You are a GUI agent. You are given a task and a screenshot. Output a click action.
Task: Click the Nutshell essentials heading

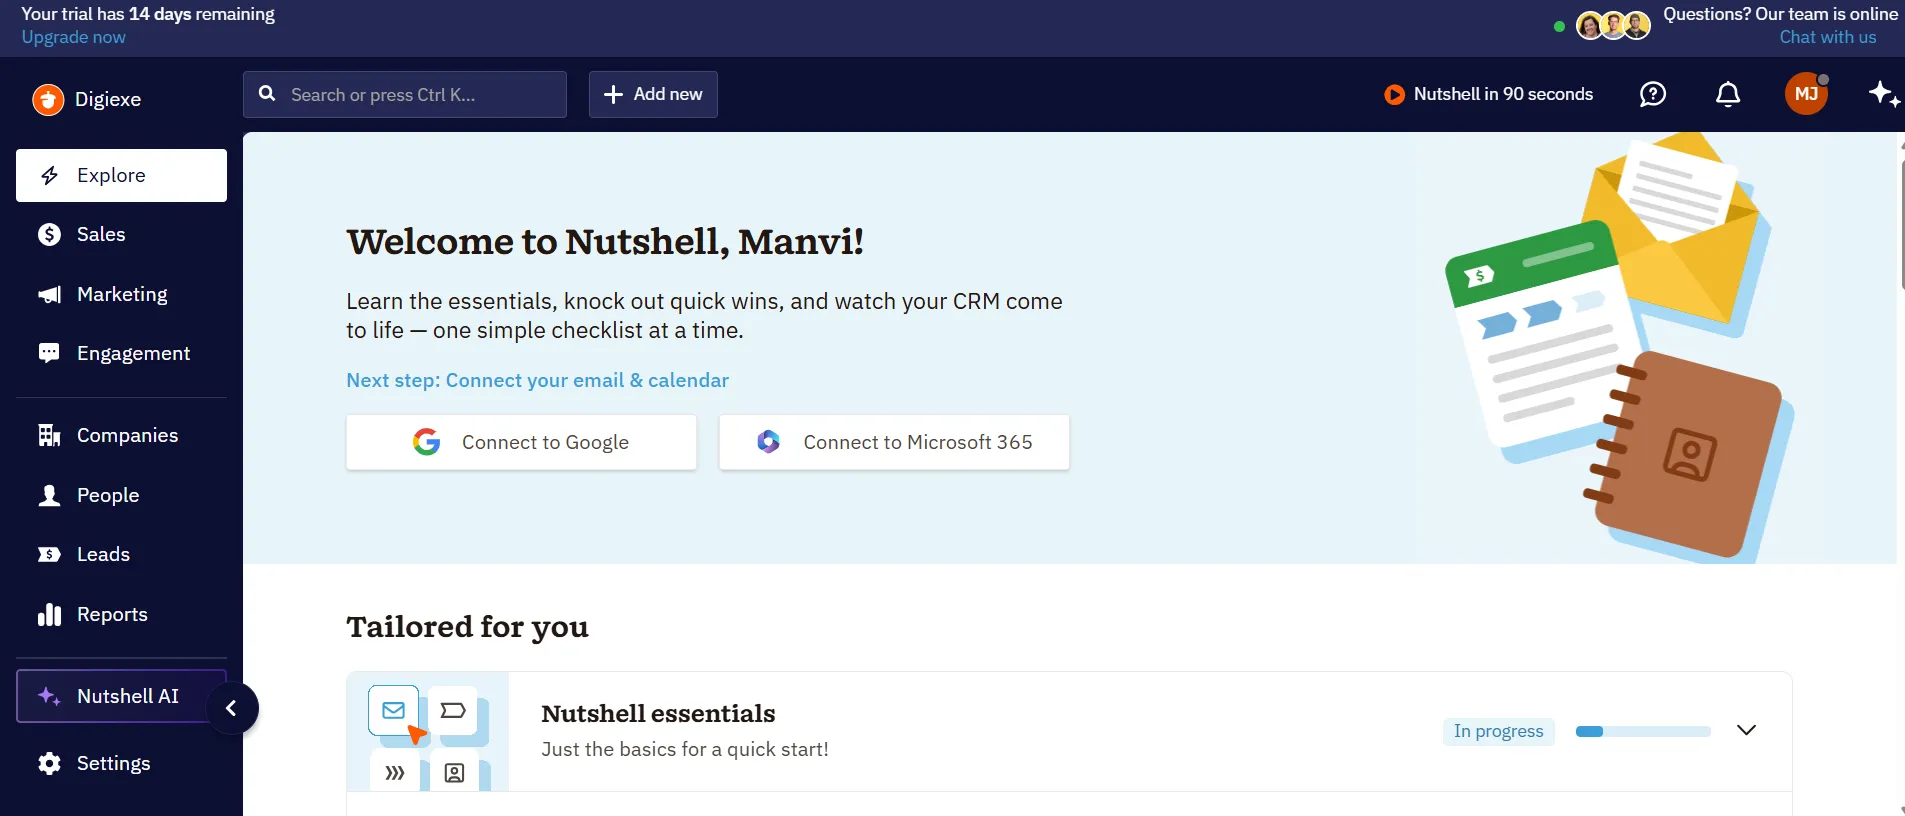click(658, 714)
